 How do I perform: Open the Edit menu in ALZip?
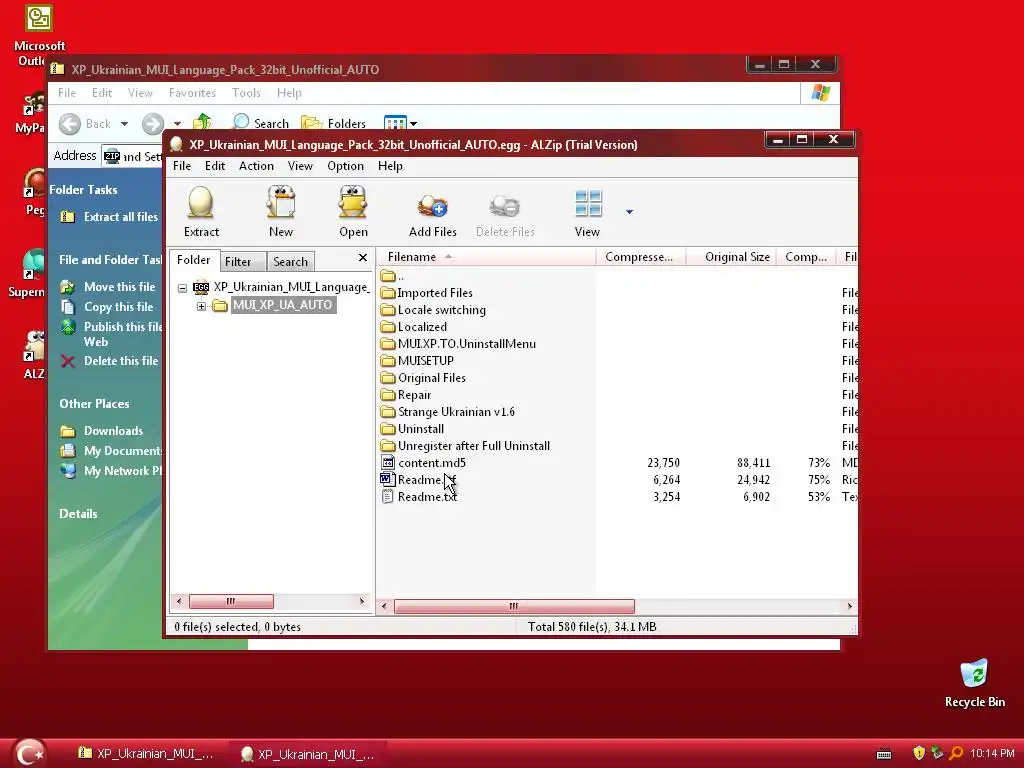[215, 166]
